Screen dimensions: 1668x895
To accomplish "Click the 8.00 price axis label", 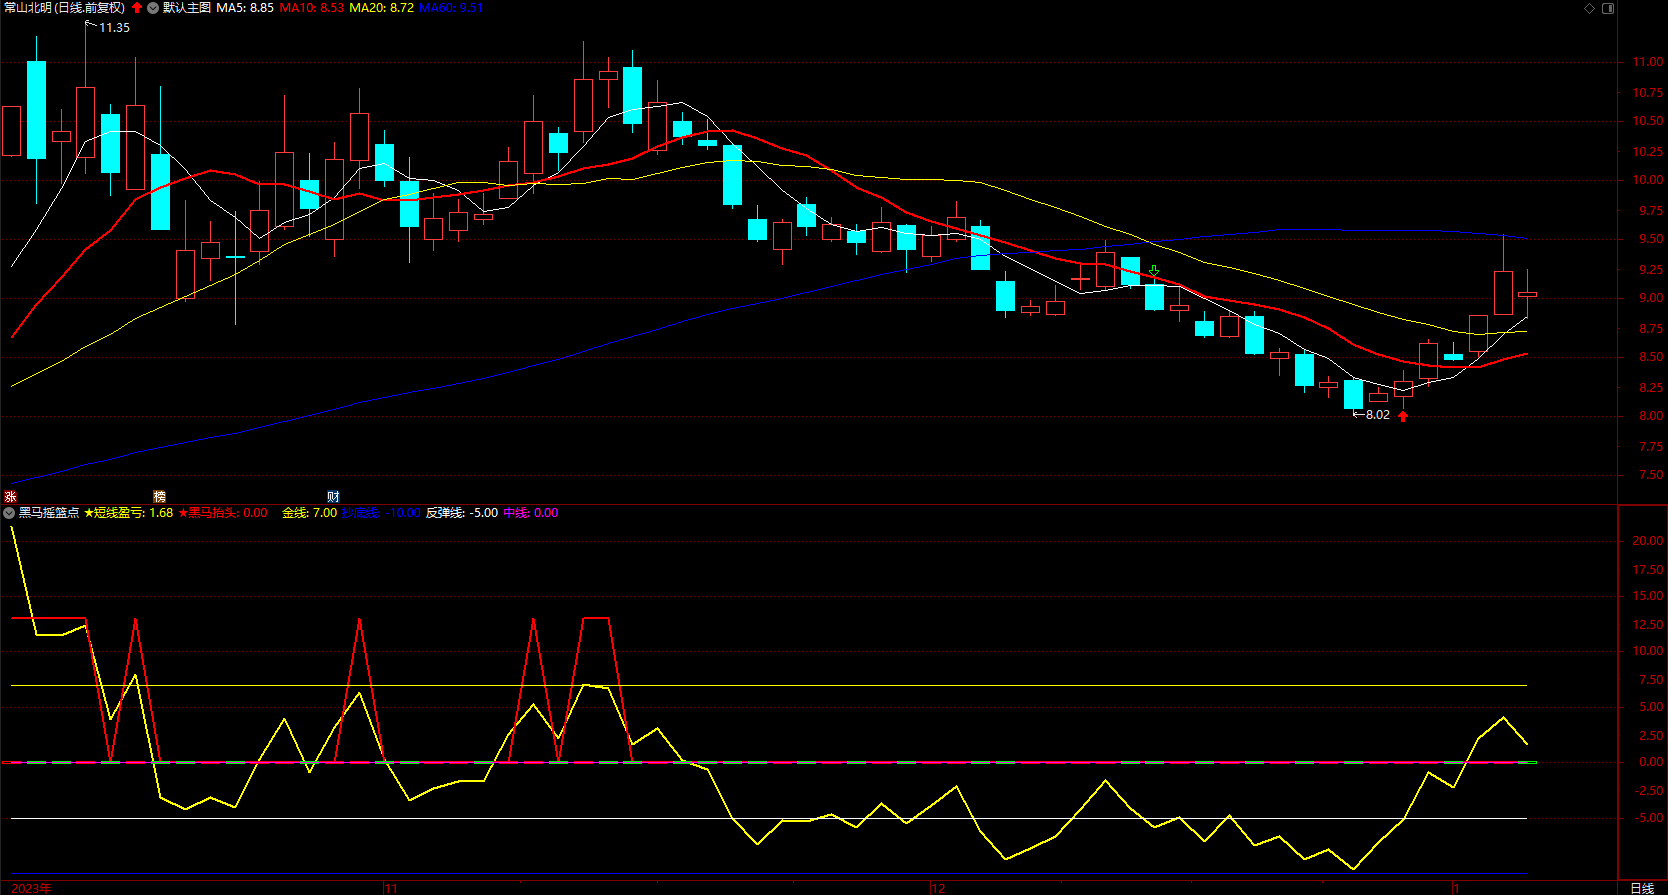I will point(1651,416).
